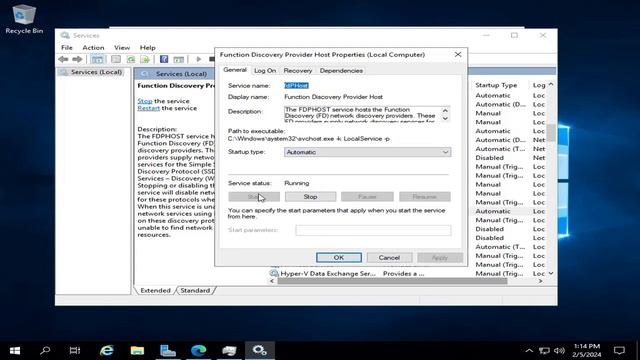Open the Help menu
Image resolution: width=640 pixels, height=360 pixels.
click(147, 47)
